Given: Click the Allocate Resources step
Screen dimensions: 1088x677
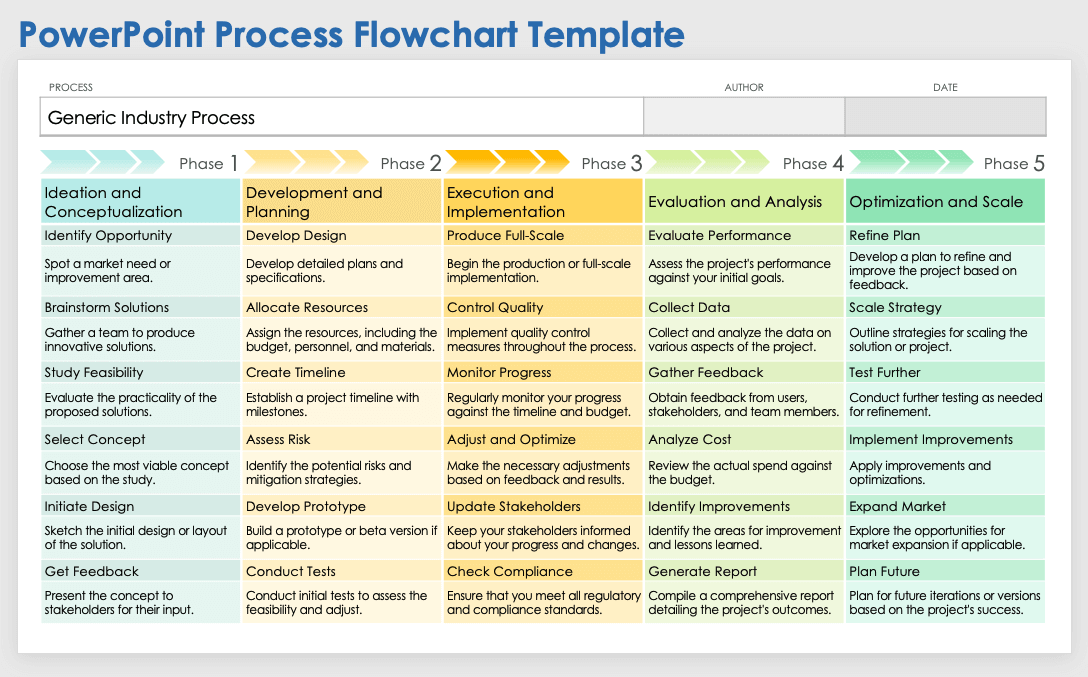Looking at the screenshot, I should click(307, 308).
